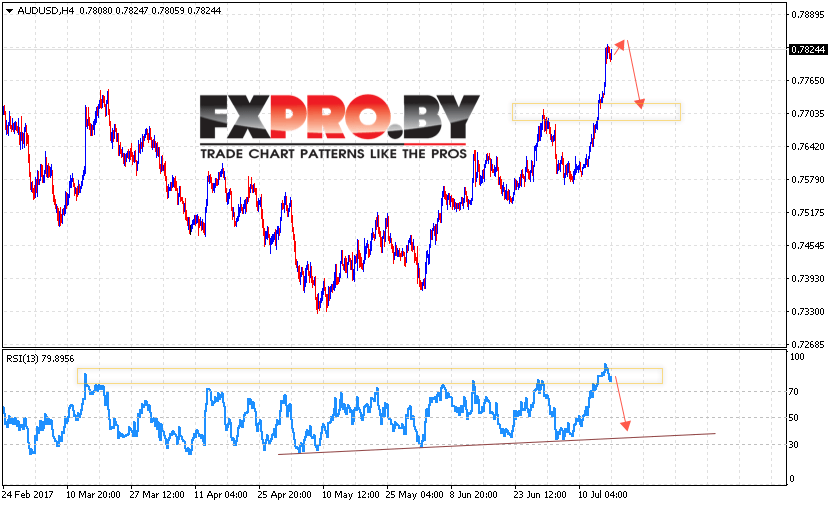Image resolution: width=829 pixels, height=506 pixels.
Task: Click the 27 Mar 12:00 time label
Action: point(157,495)
